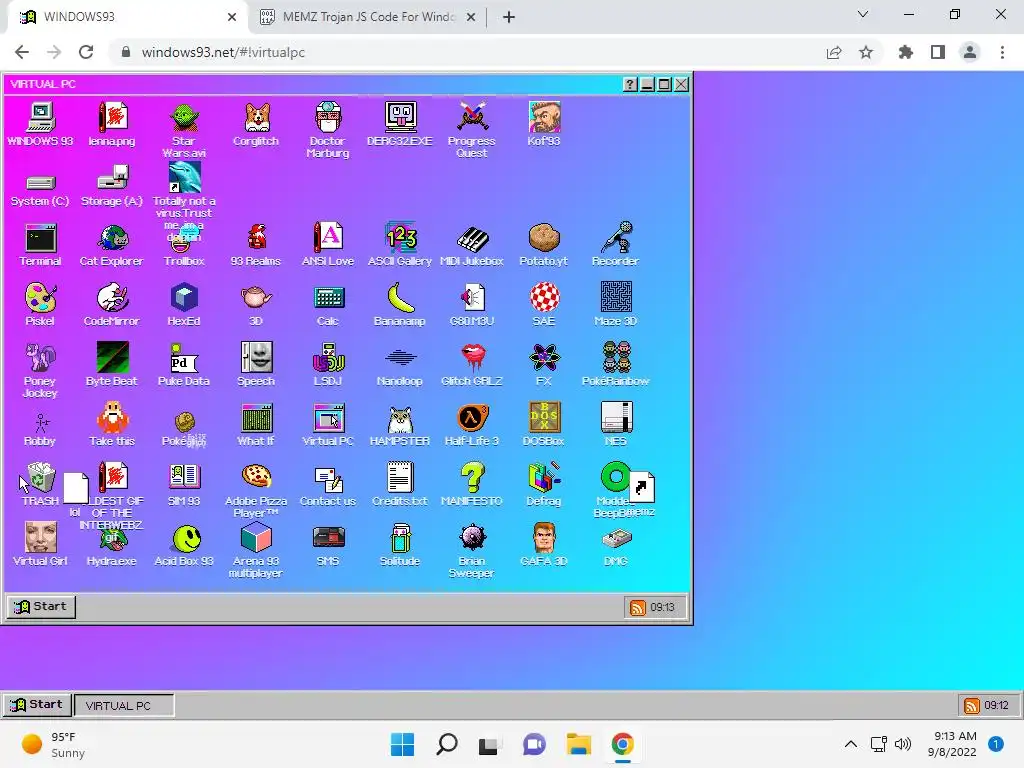The height and width of the screenshot is (768, 1024).
Task: Launch Cat Explorer browser icon
Action: (112, 238)
